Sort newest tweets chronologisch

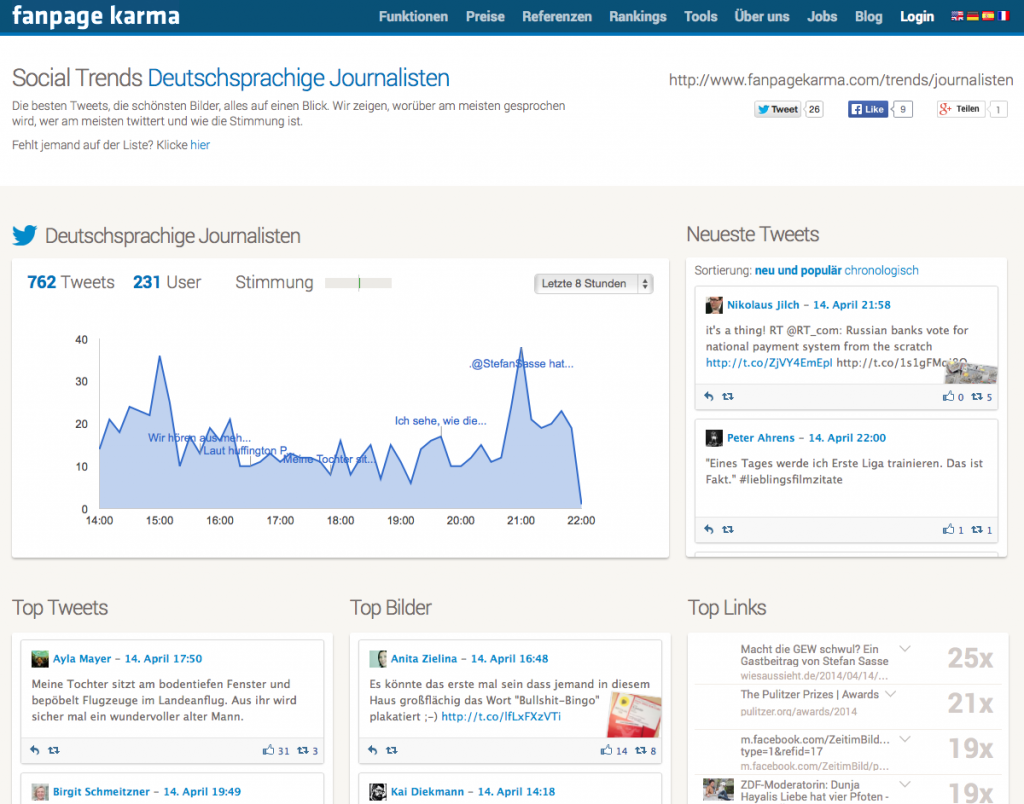(882, 270)
